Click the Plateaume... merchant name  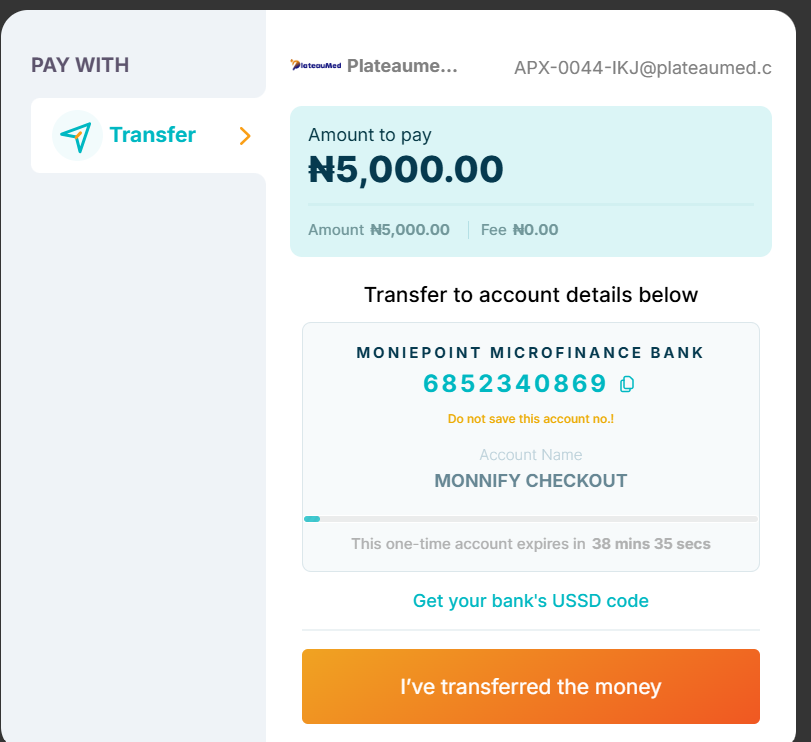coord(402,66)
